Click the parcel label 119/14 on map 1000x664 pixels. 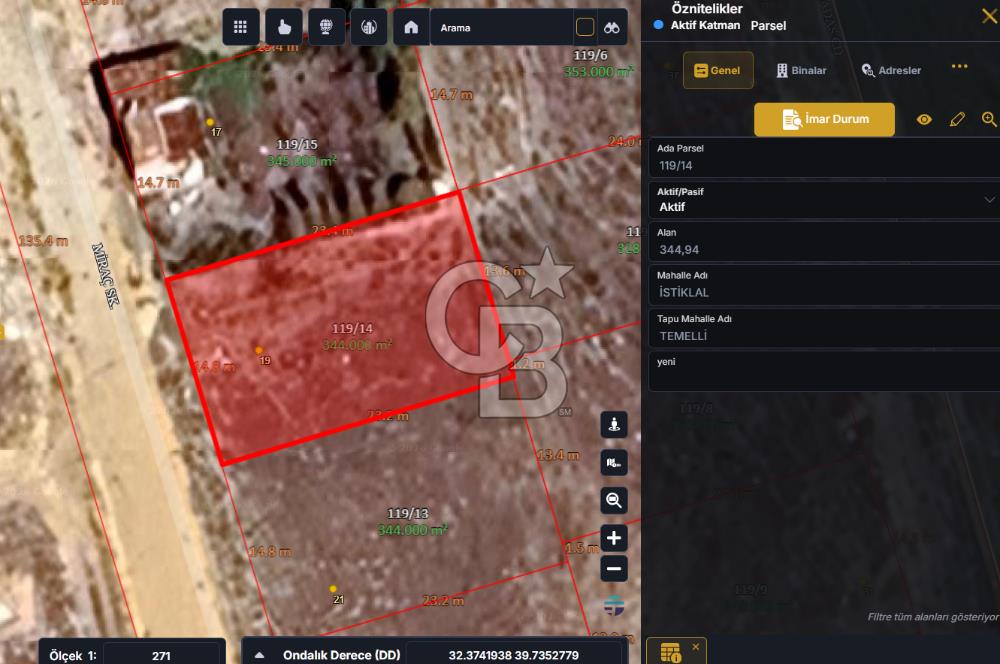(x=352, y=328)
